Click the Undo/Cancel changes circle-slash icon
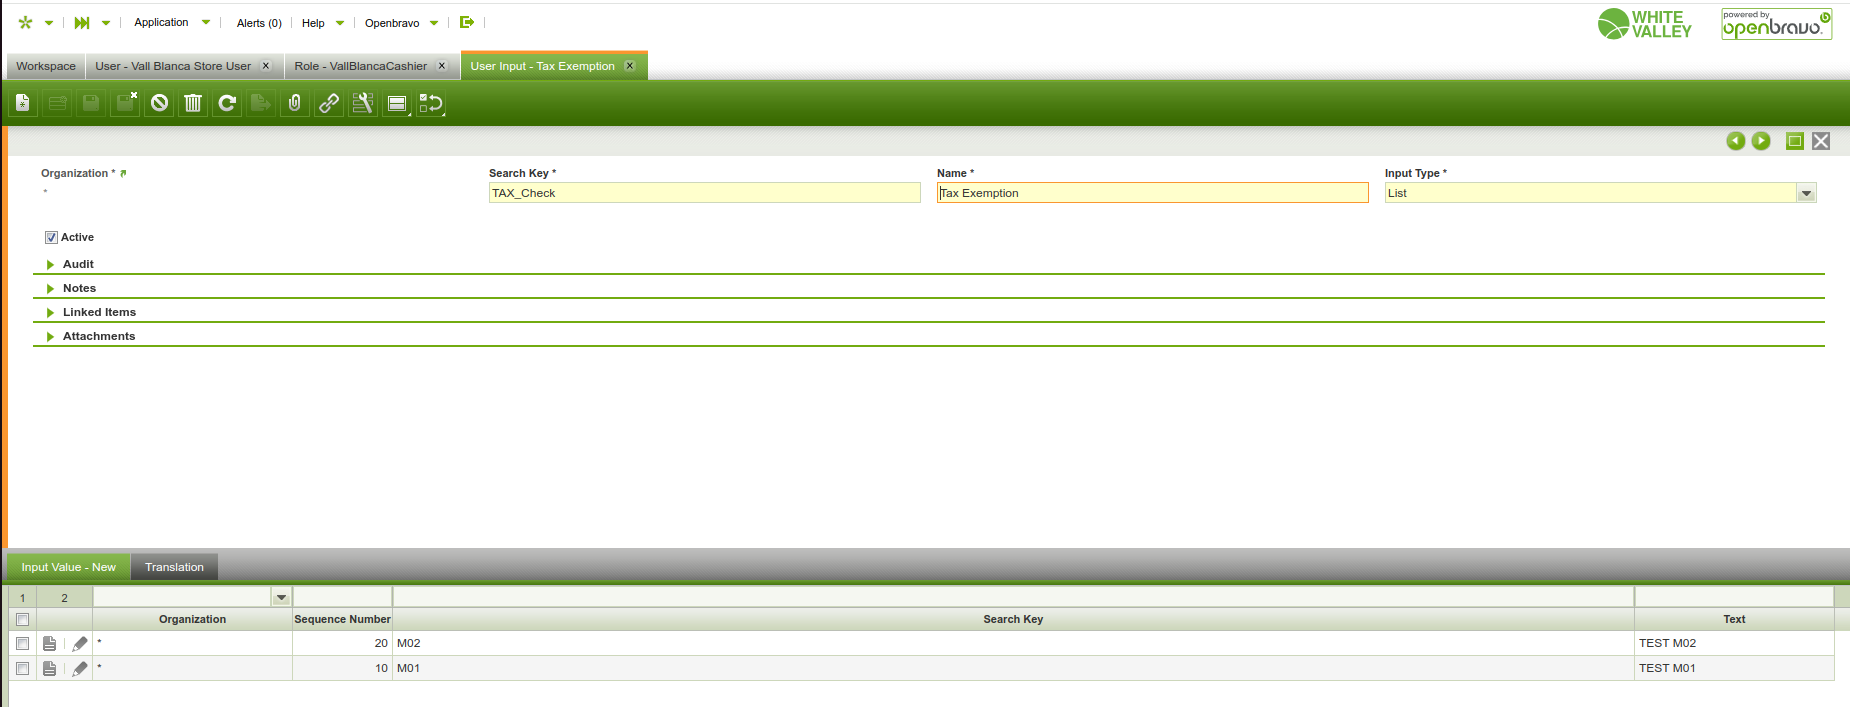The width and height of the screenshot is (1850, 707). click(x=159, y=103)
